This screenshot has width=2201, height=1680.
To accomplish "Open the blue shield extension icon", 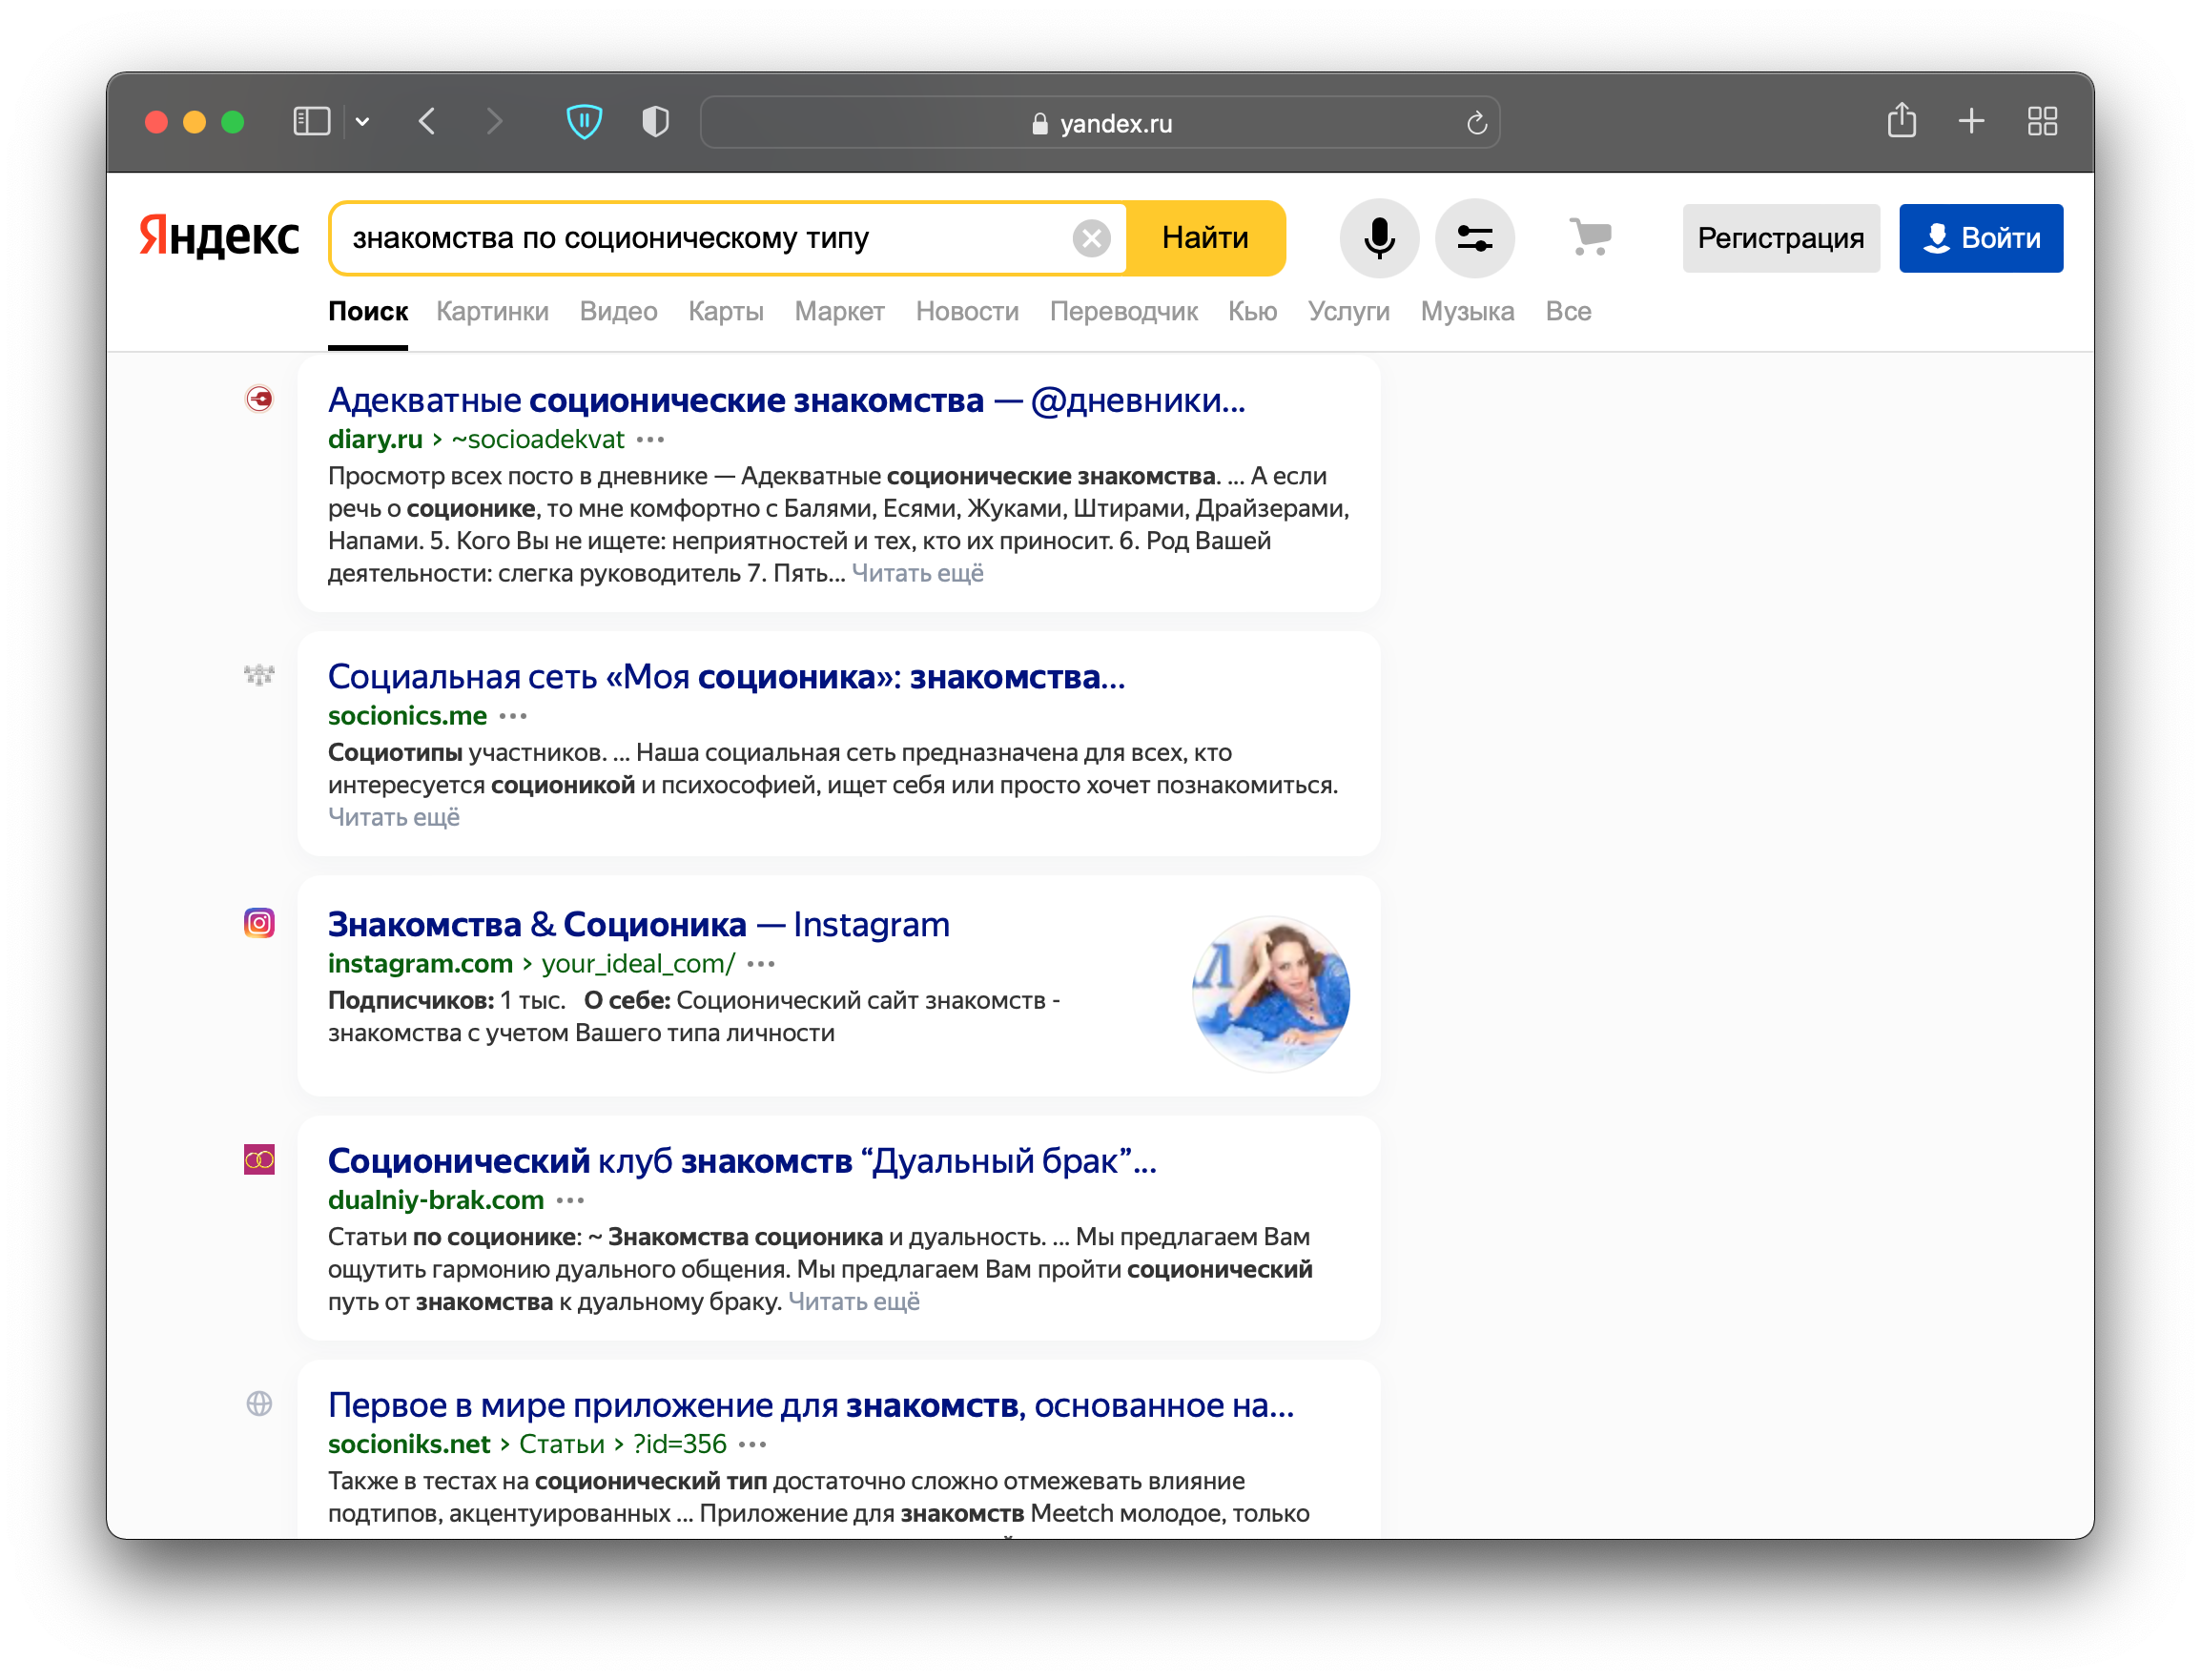I will [584, 122].
